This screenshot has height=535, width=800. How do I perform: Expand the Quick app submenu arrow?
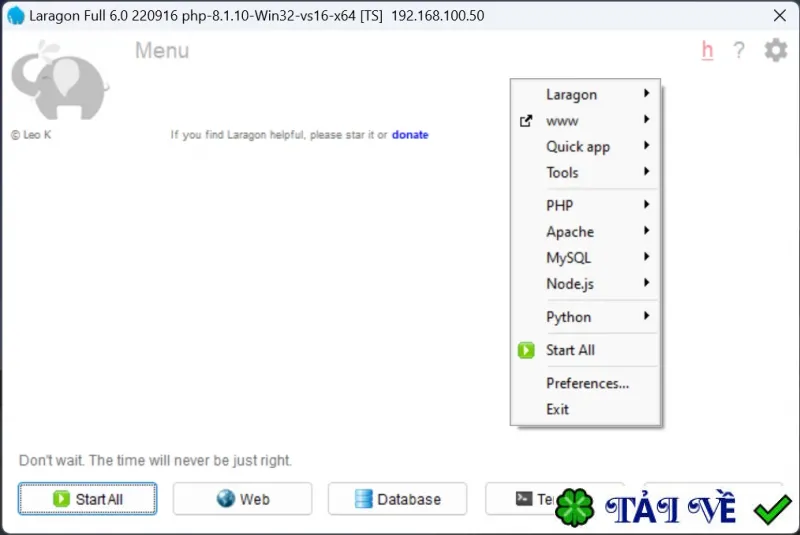[646, 145]
